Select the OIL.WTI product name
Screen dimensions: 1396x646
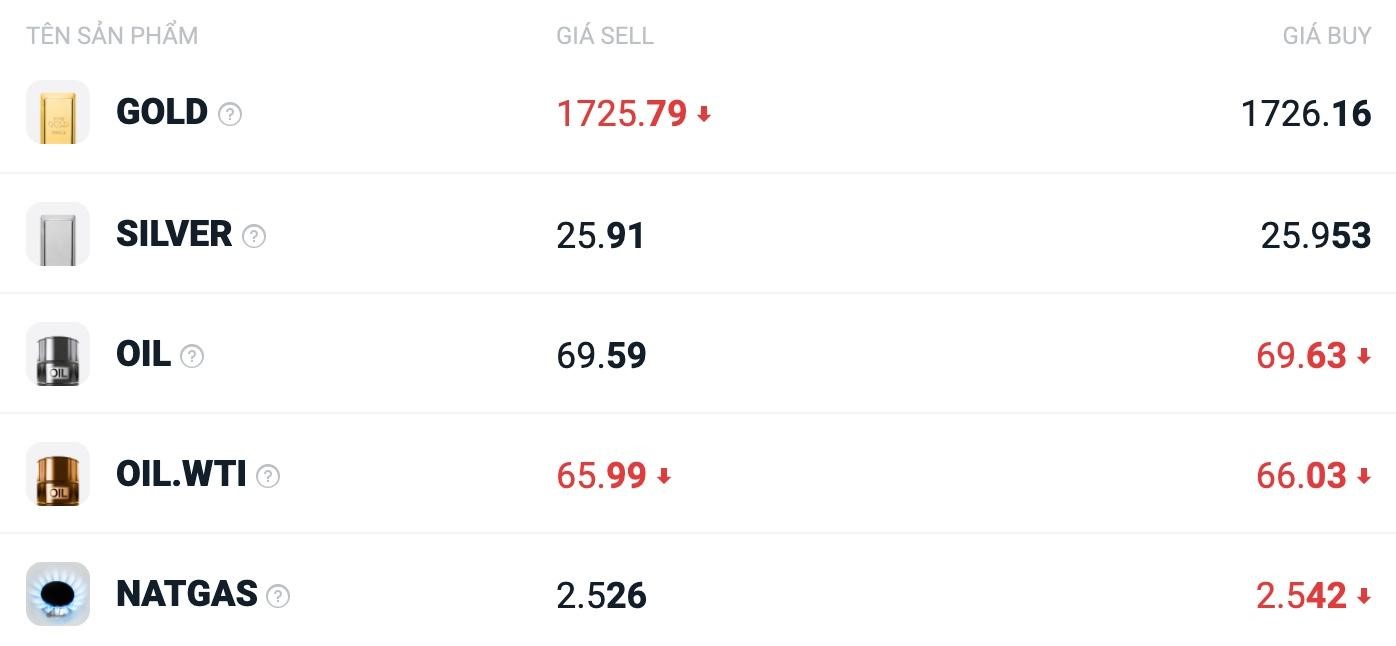181,474
